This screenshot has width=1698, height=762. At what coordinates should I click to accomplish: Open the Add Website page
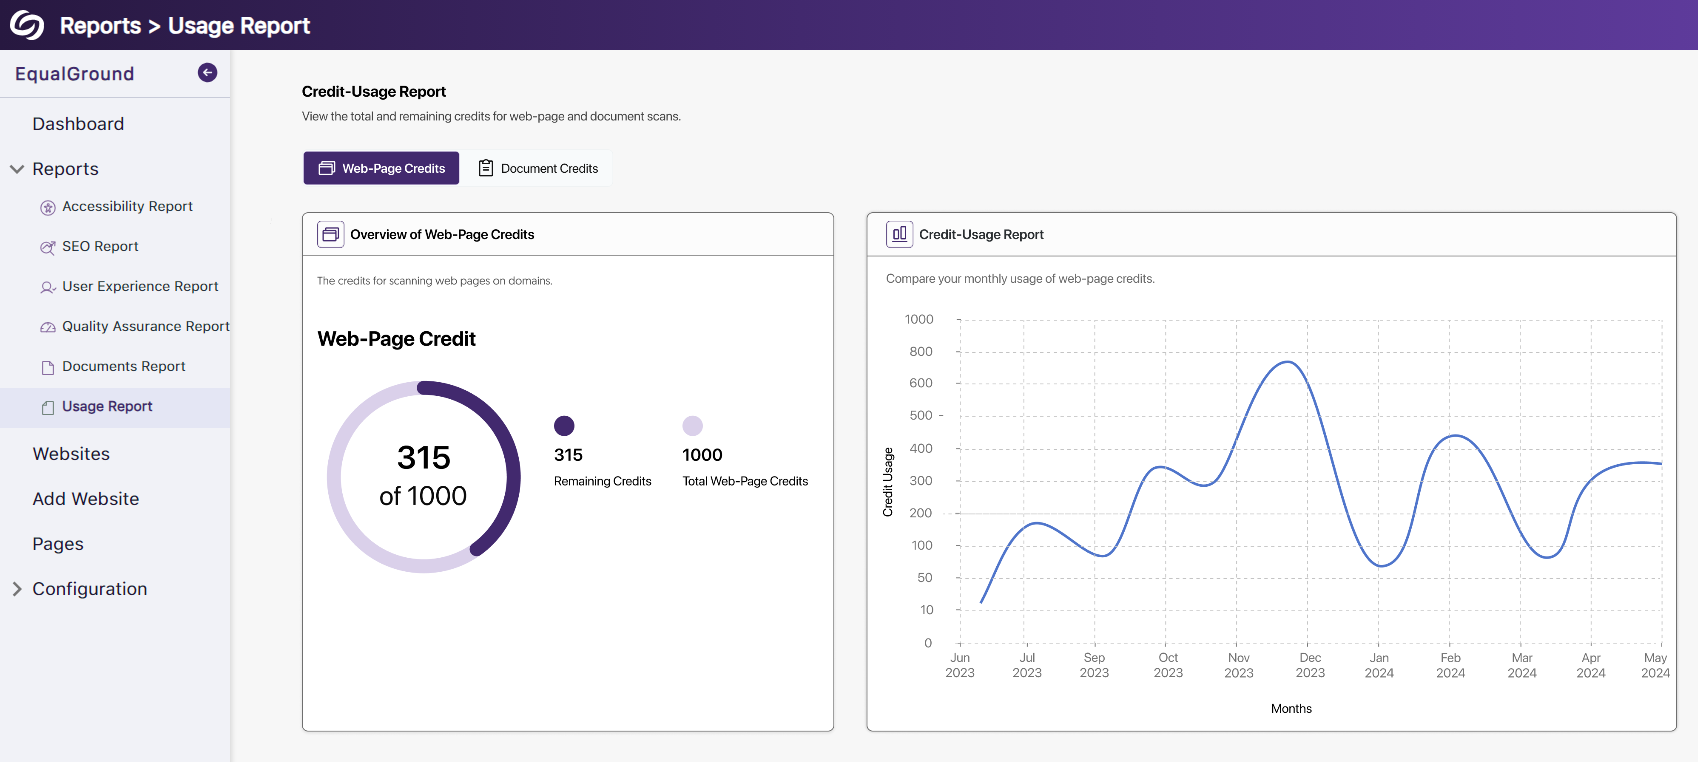pyautogui.click(x=86, y=499)
